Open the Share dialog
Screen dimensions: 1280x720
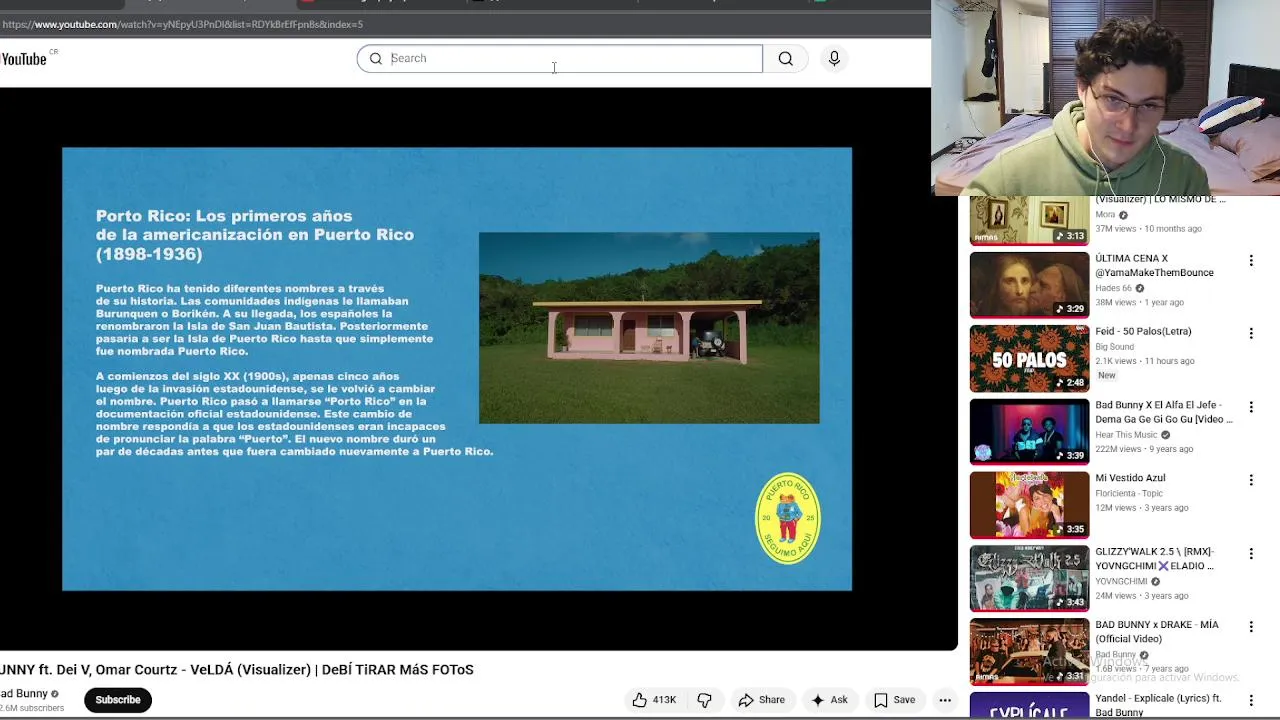pyautogui.click(x=761, y=700)
